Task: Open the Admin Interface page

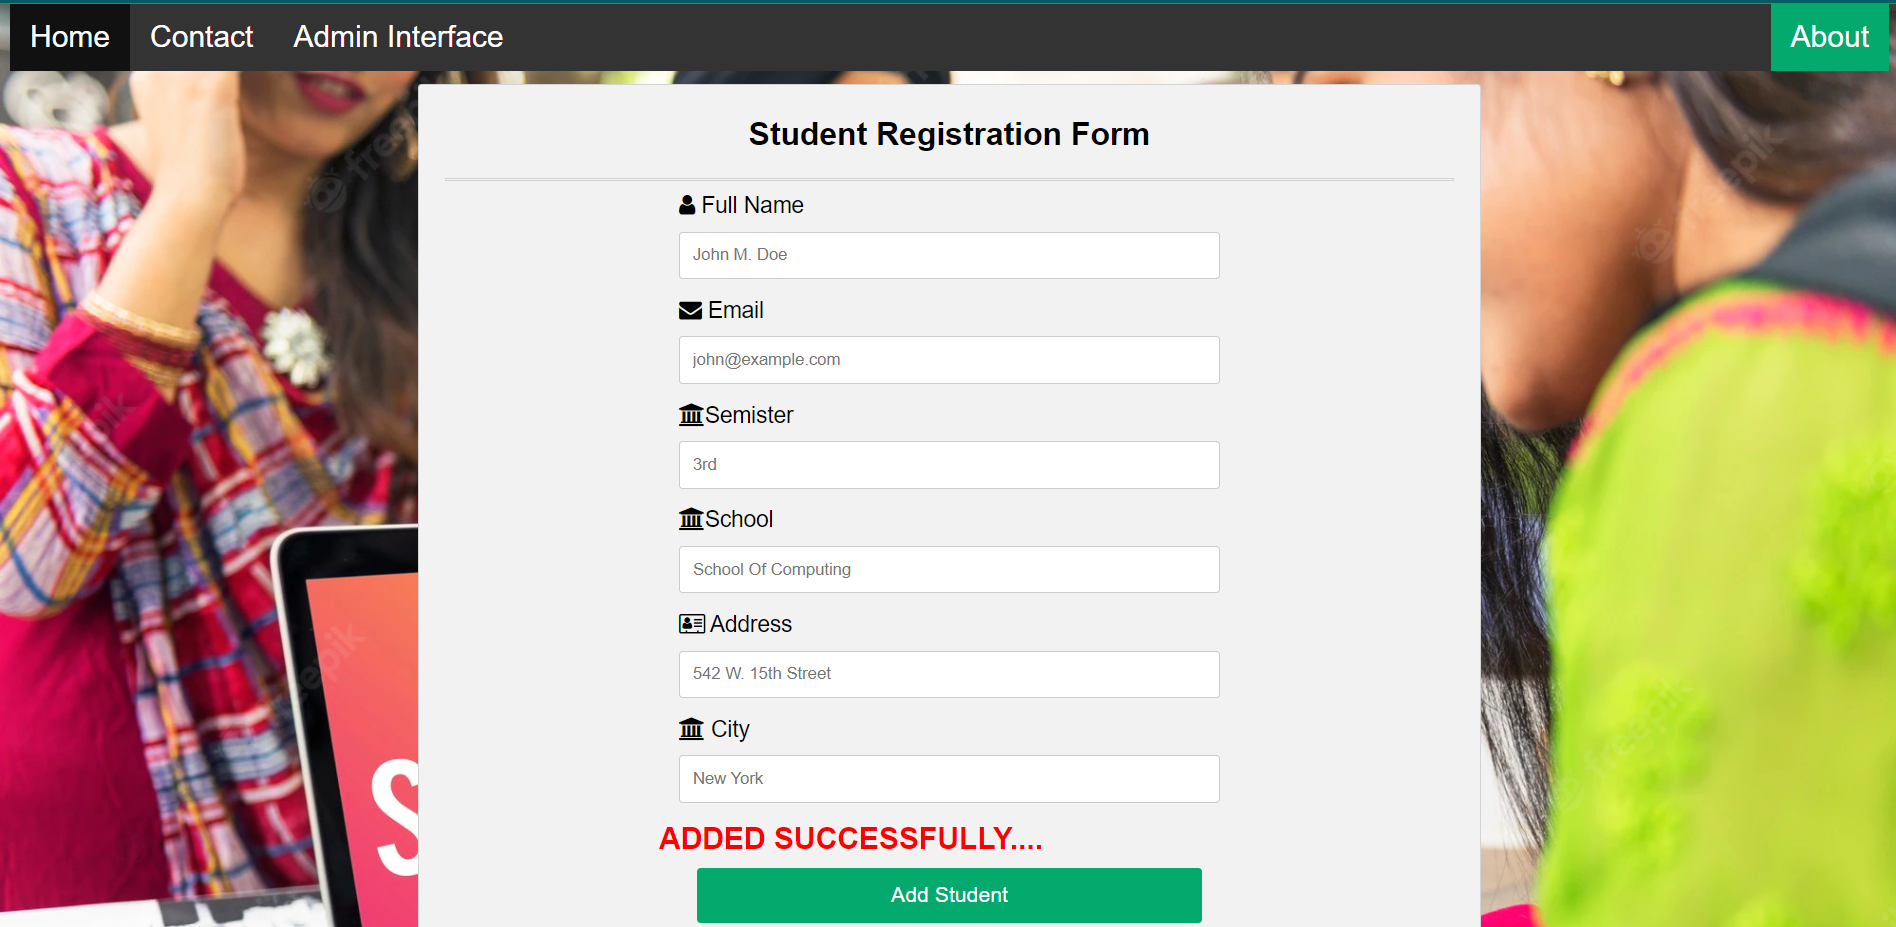Action: point(397,37)
